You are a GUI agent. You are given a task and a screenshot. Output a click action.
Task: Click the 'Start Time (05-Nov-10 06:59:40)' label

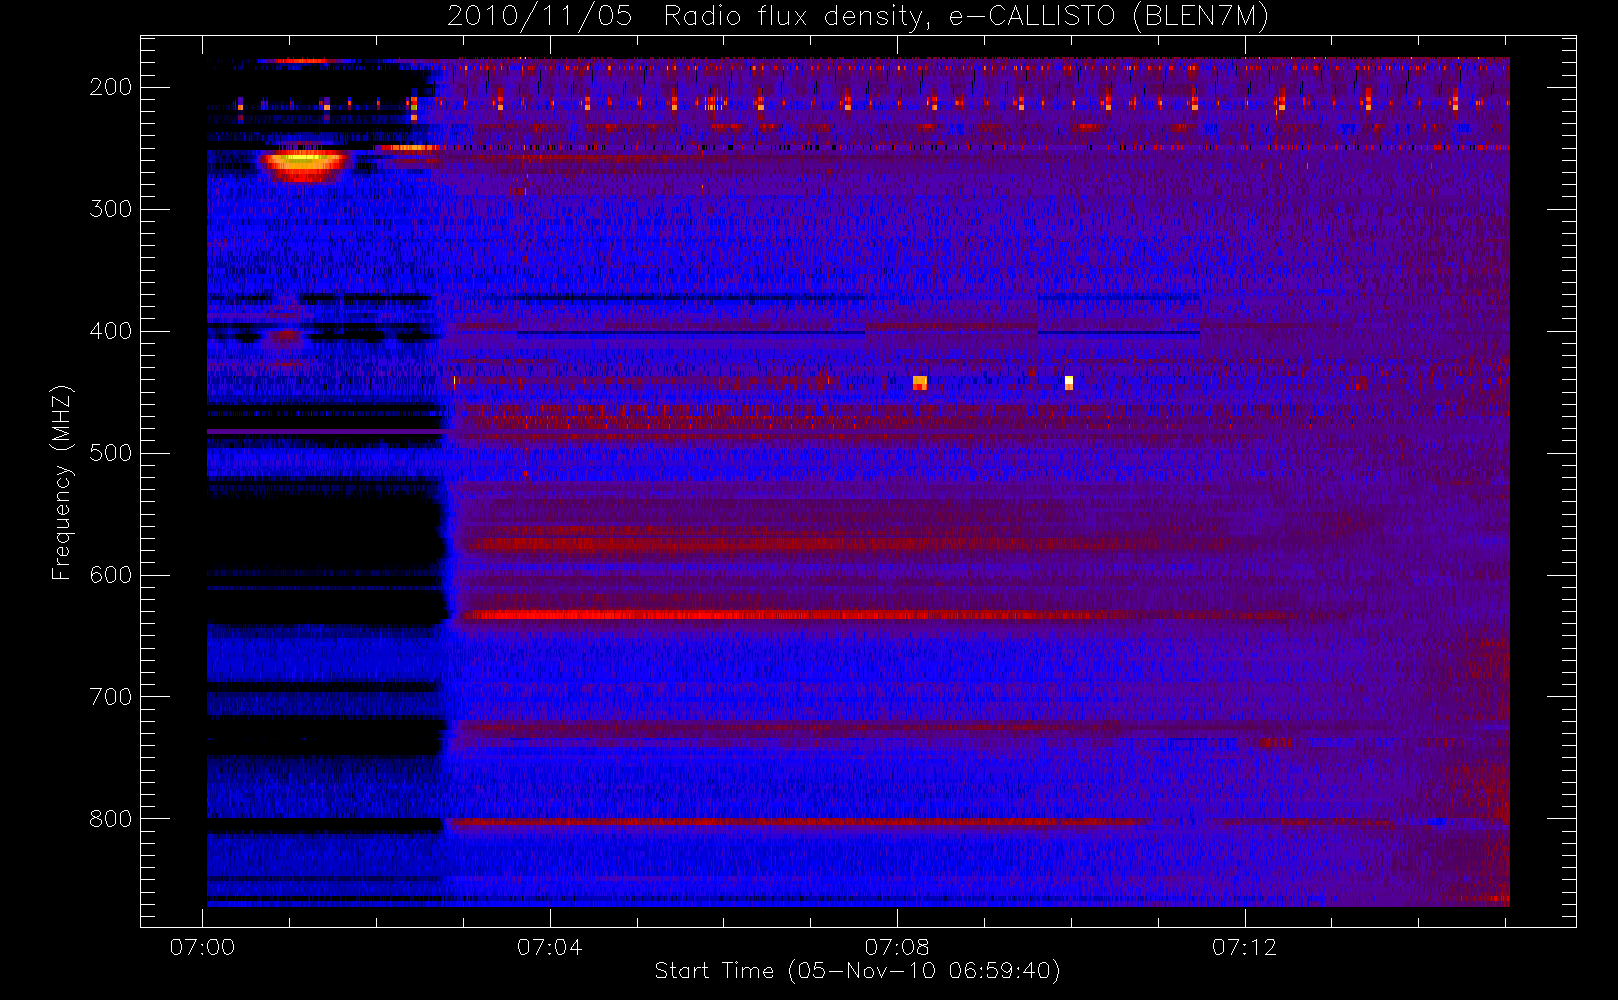click(857, 971)
